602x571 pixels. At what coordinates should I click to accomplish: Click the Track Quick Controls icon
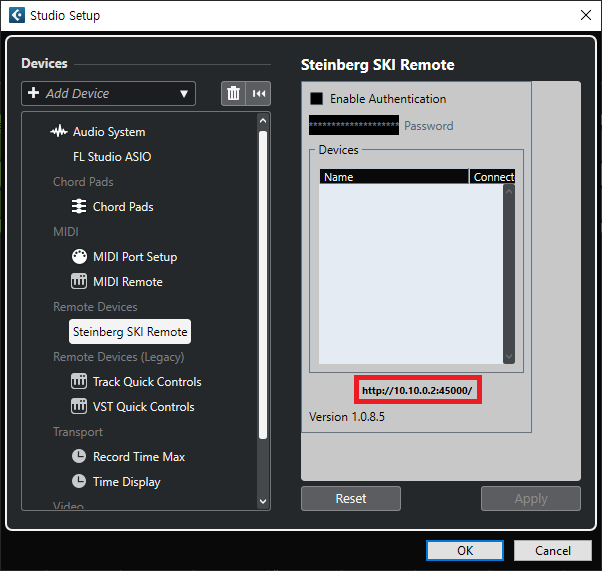pyautogui.click(x=79, y=381)
